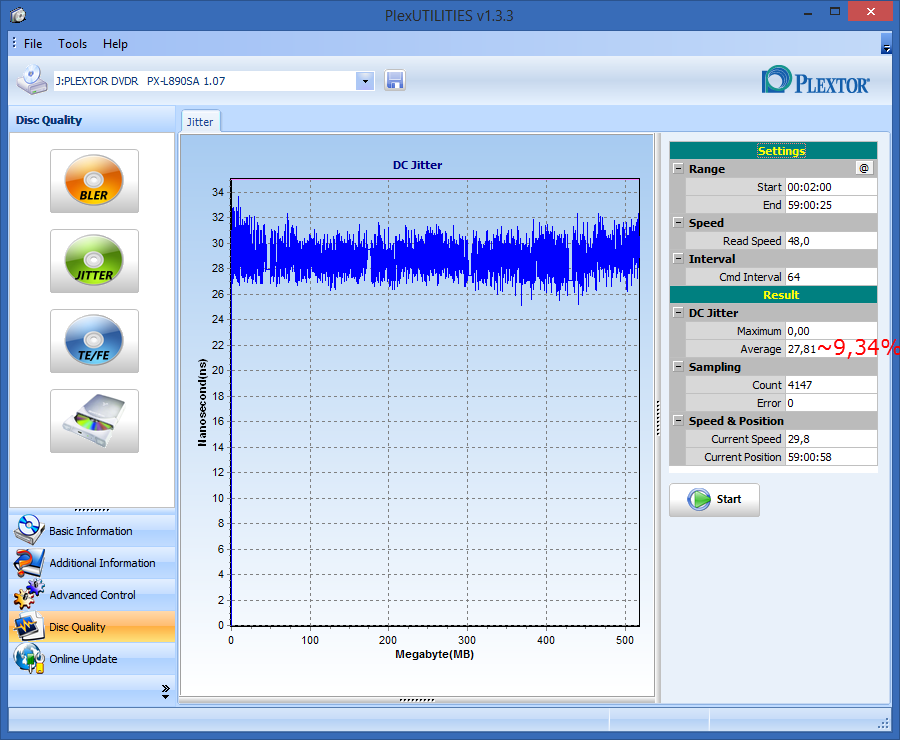Viewport: 900px width, 740px height.
Task: Collapse the Interval settings group
Action: click(678, 258)
